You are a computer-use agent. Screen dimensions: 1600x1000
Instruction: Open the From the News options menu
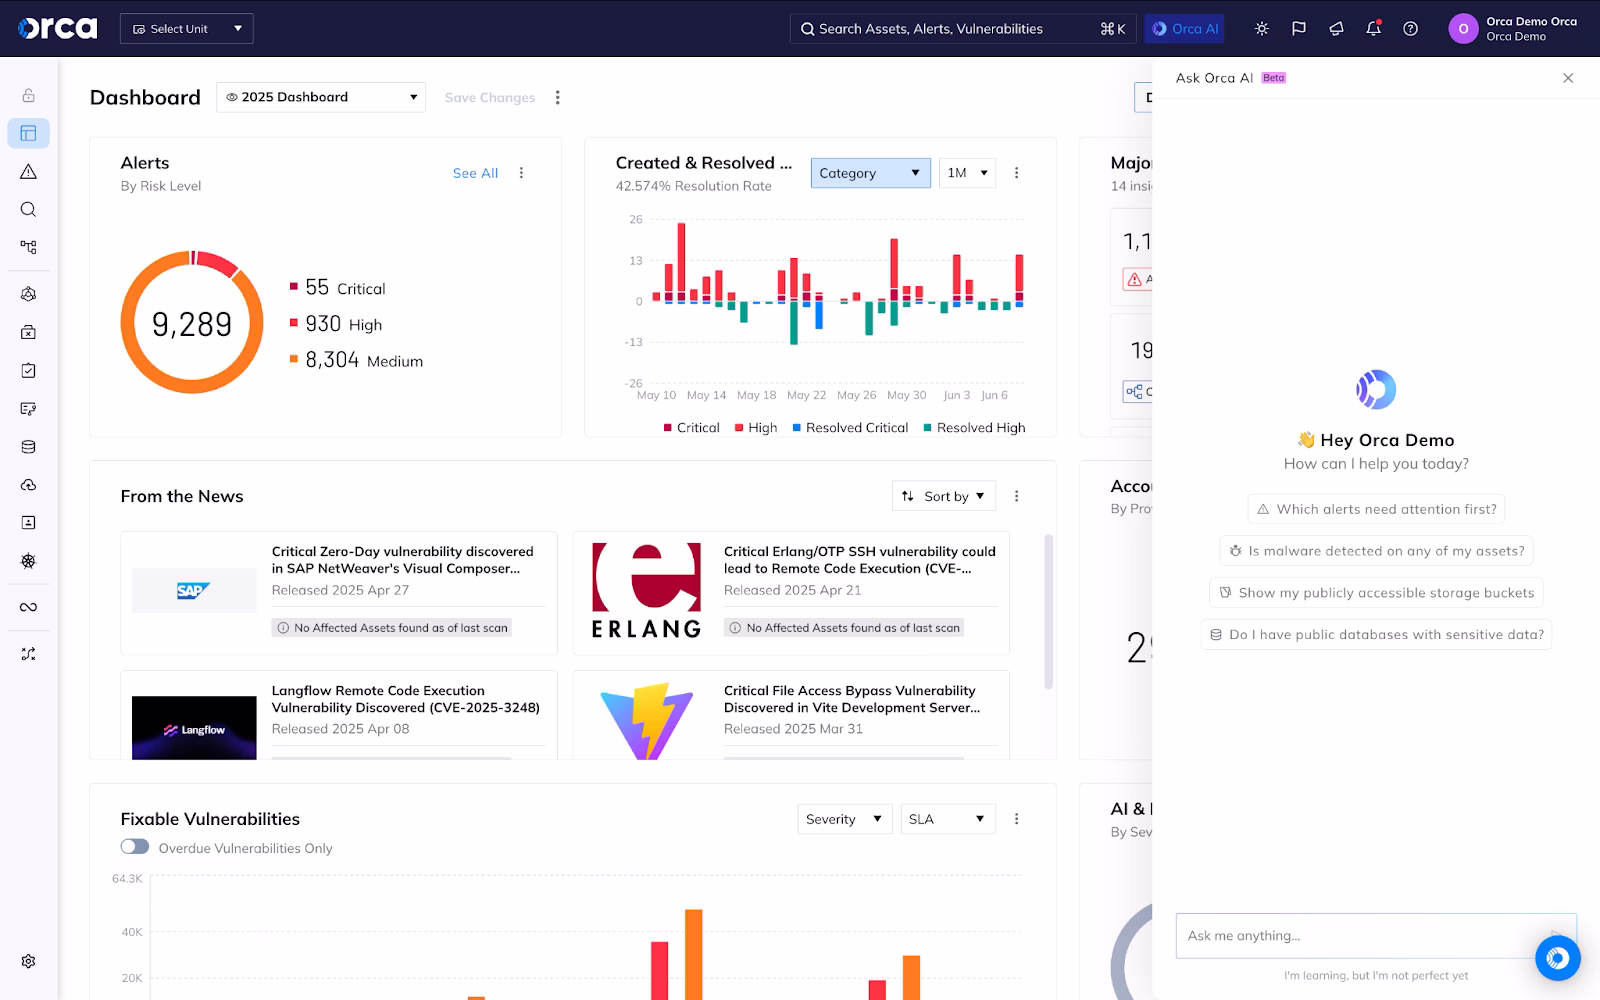click(1016, 496)
